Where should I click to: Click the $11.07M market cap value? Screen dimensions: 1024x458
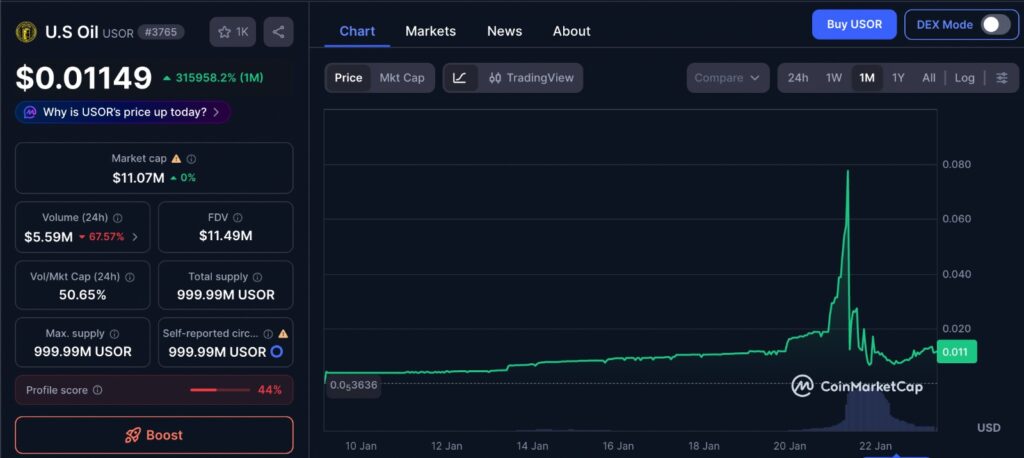click(138, 177)
